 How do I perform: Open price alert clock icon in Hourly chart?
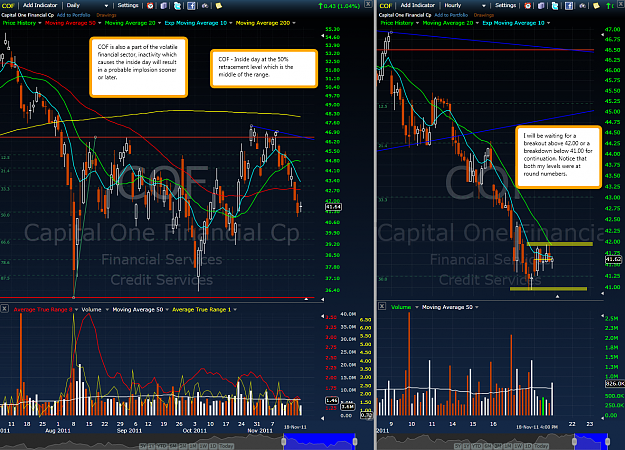click(x=528, y=6)
